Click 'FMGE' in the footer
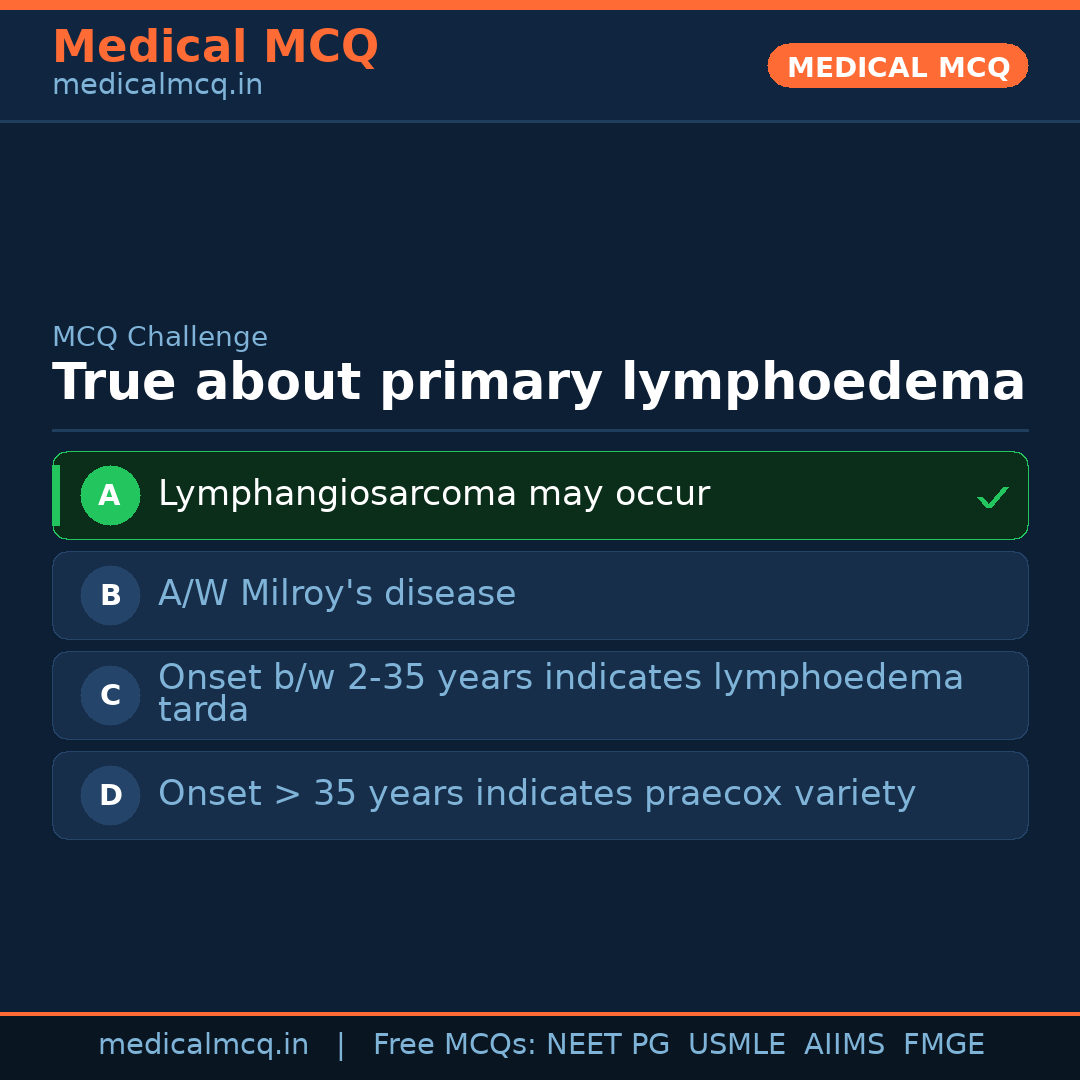The height and width of the screenshot is (1080, 1080). click(x=944, y=1045)
